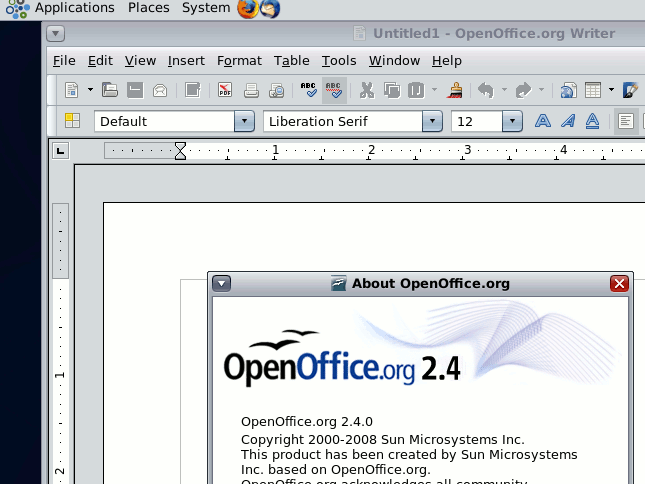Viewport: 645px width, 484px height.
Task: Toggle AutoSpellcheck button
Action: pos(334,90)
